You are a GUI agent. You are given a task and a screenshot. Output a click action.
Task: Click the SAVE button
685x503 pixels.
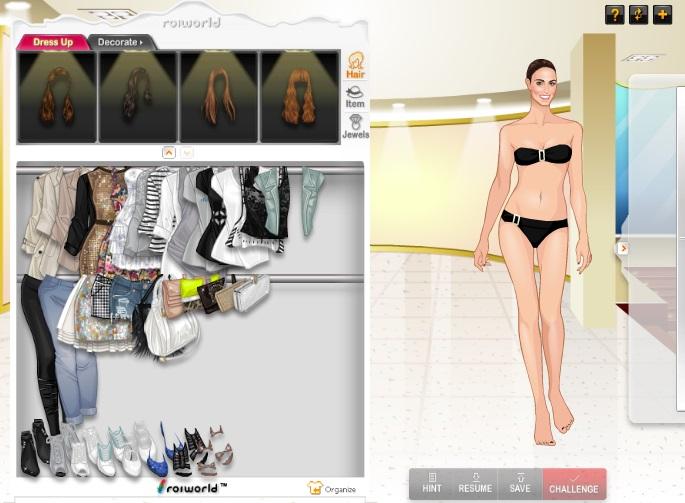pyautogui.click(x=519, y=483)
